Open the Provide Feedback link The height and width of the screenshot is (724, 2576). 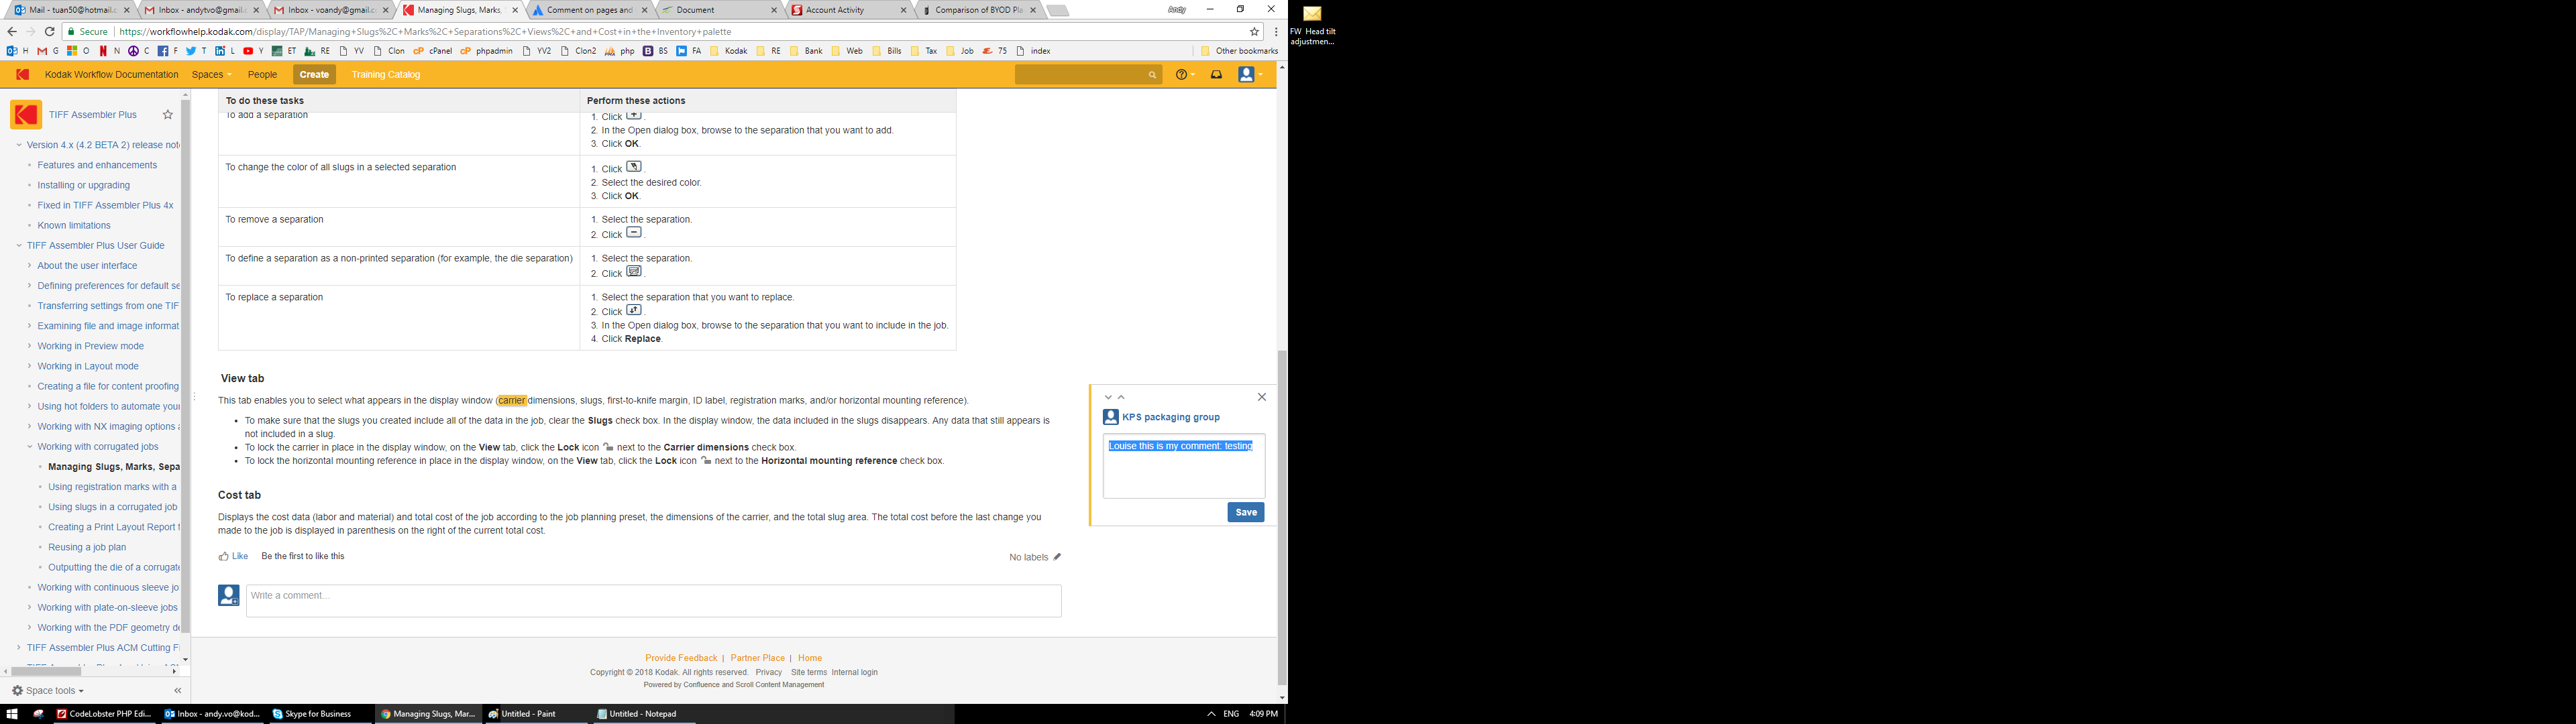coord(681,658)
